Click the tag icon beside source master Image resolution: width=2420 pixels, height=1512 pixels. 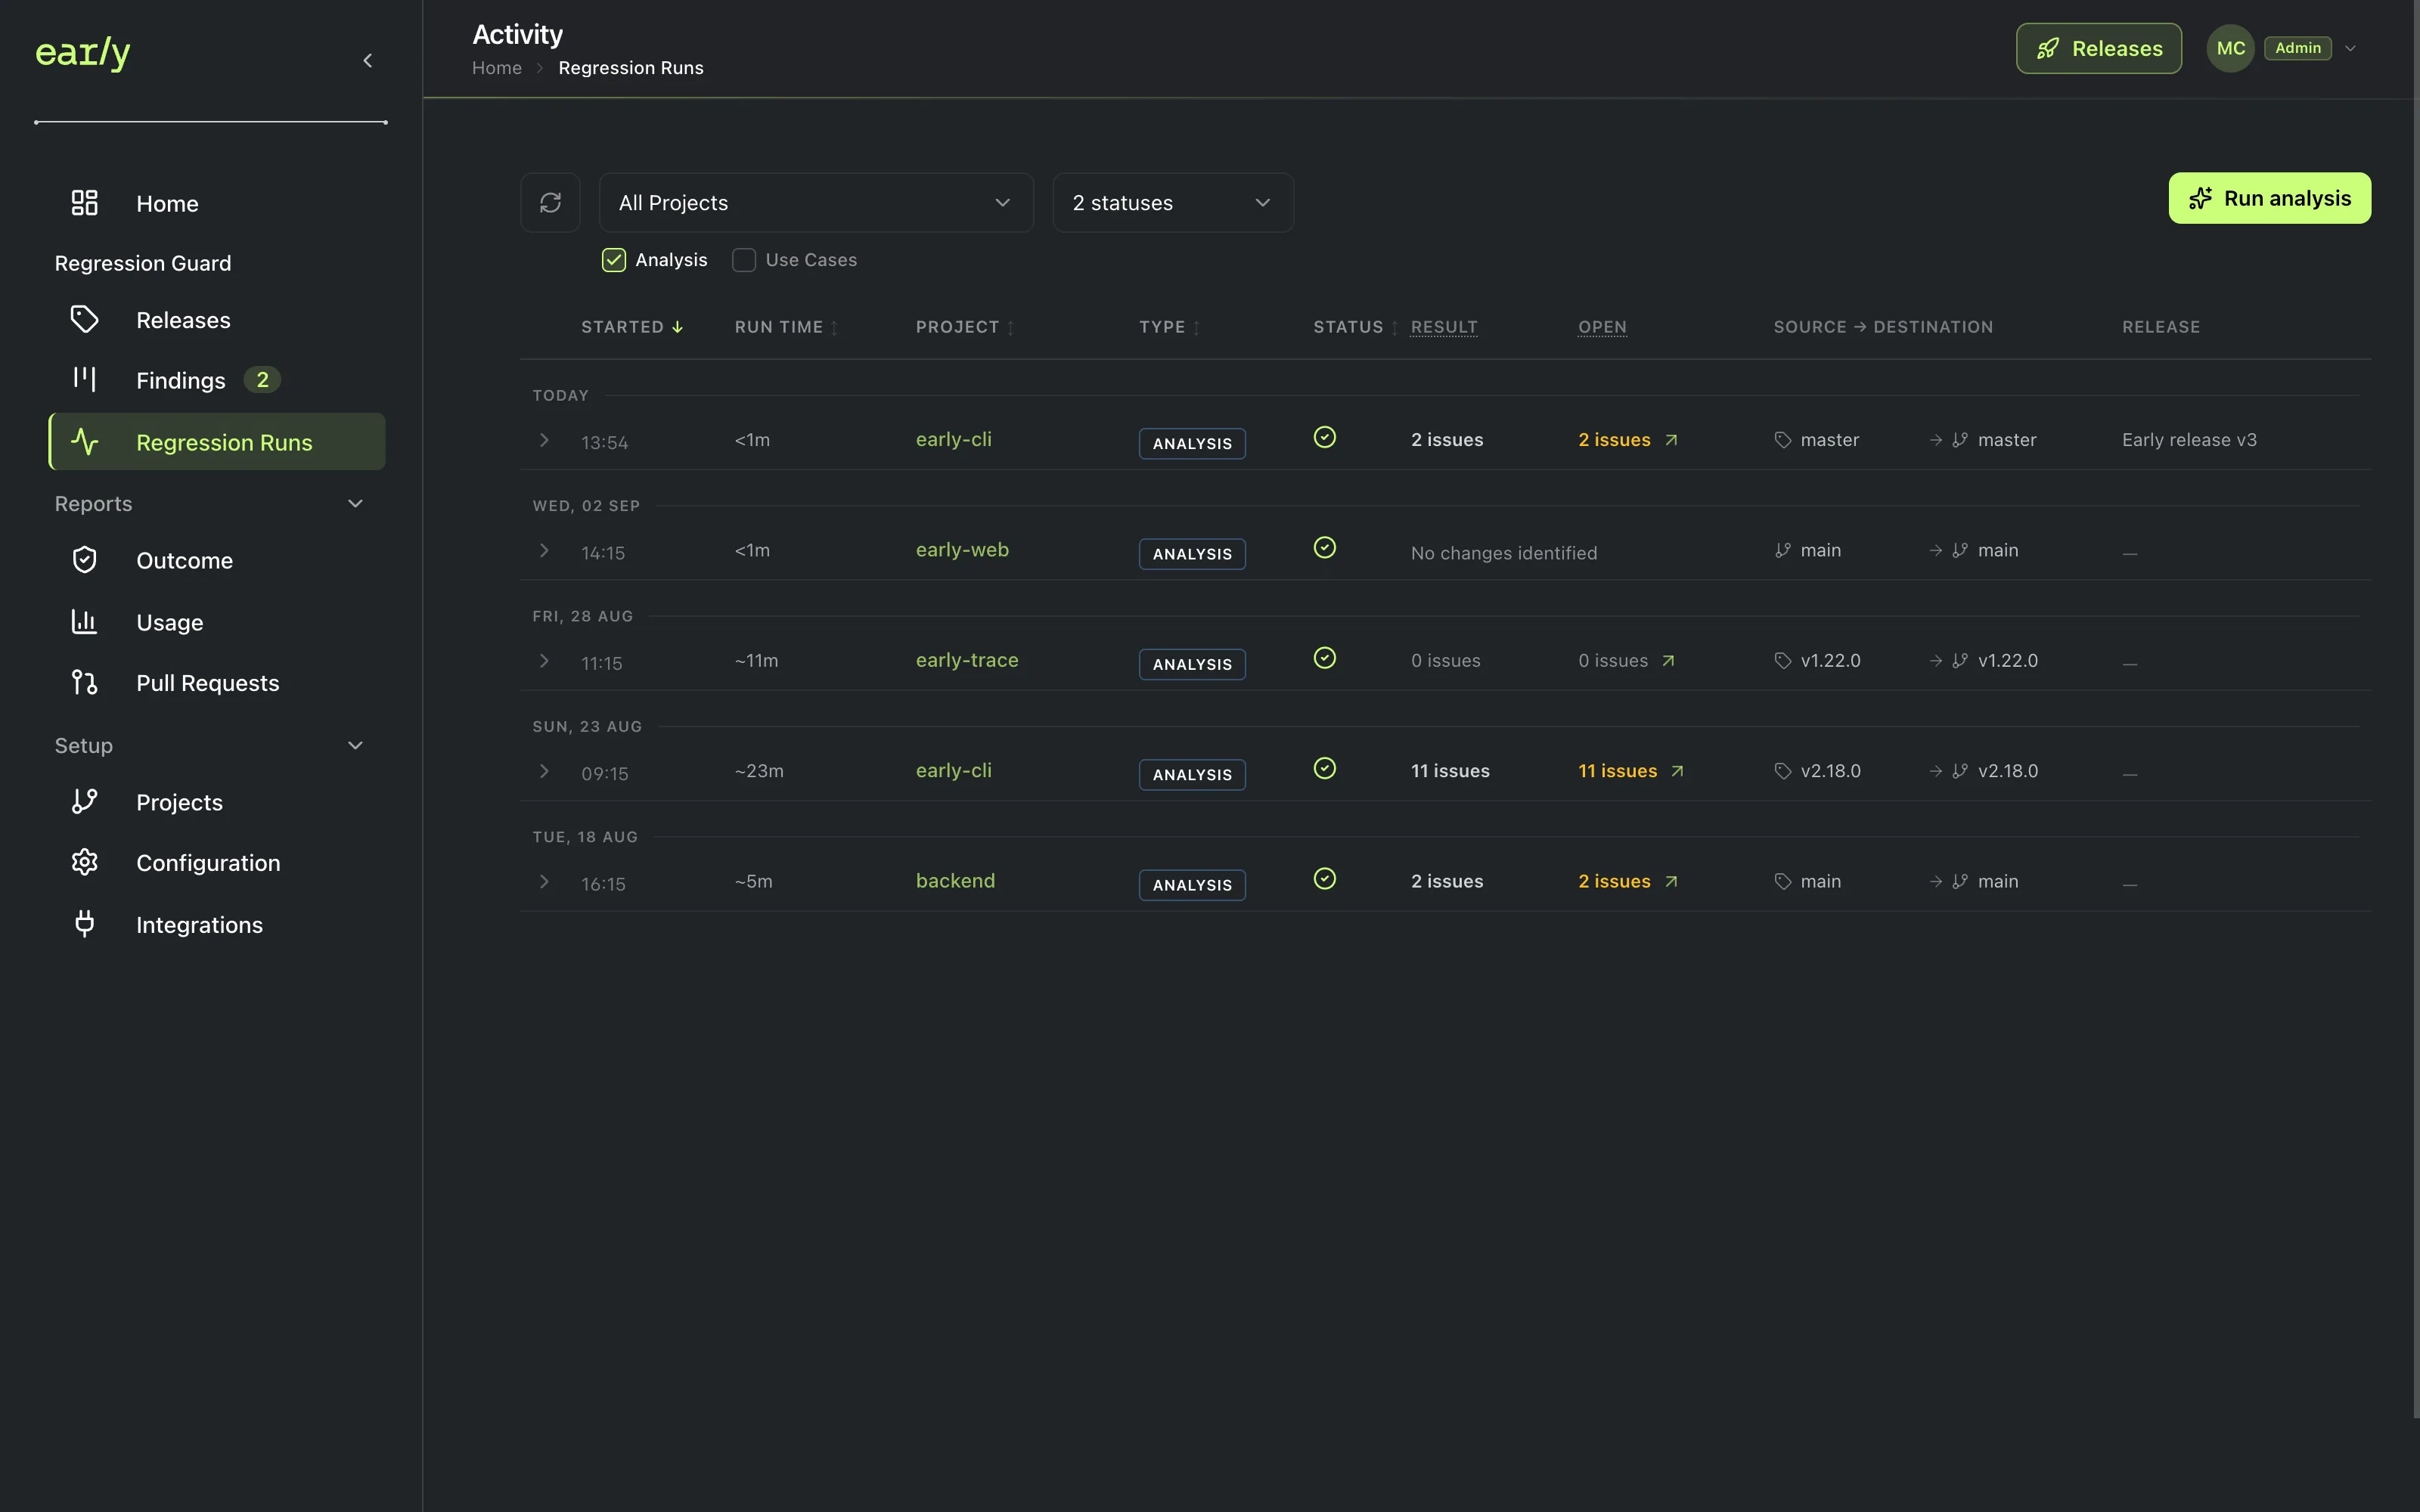click(1782, 440)
